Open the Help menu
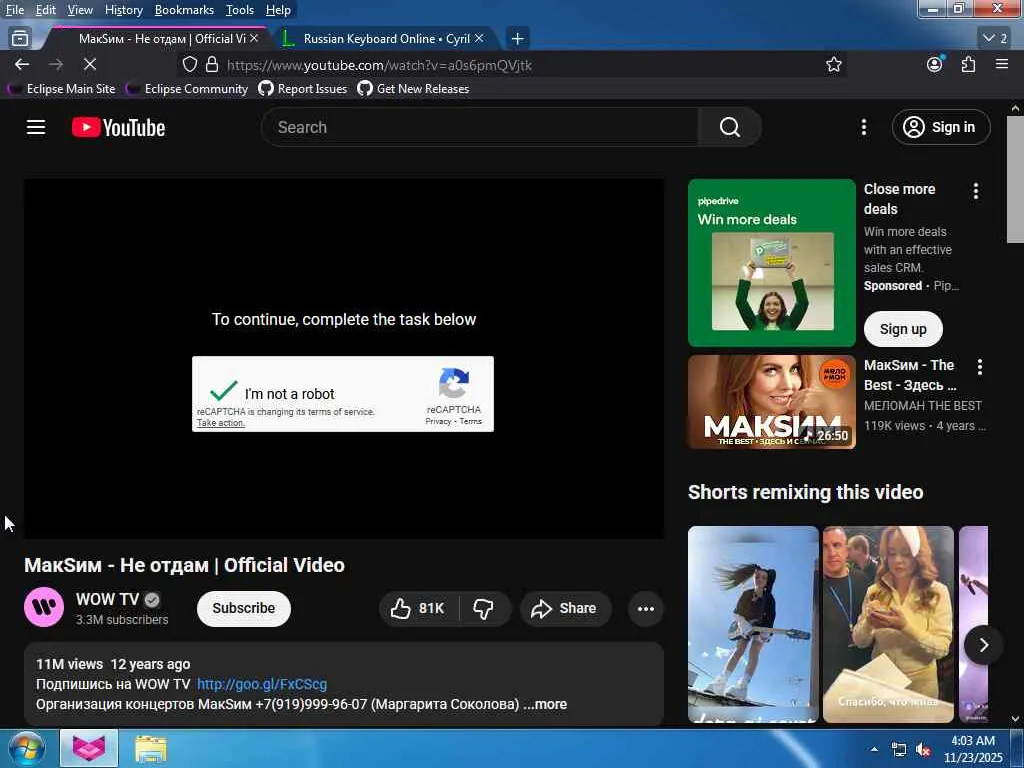Screen dimensions: 1024x768 coord(278,10)
